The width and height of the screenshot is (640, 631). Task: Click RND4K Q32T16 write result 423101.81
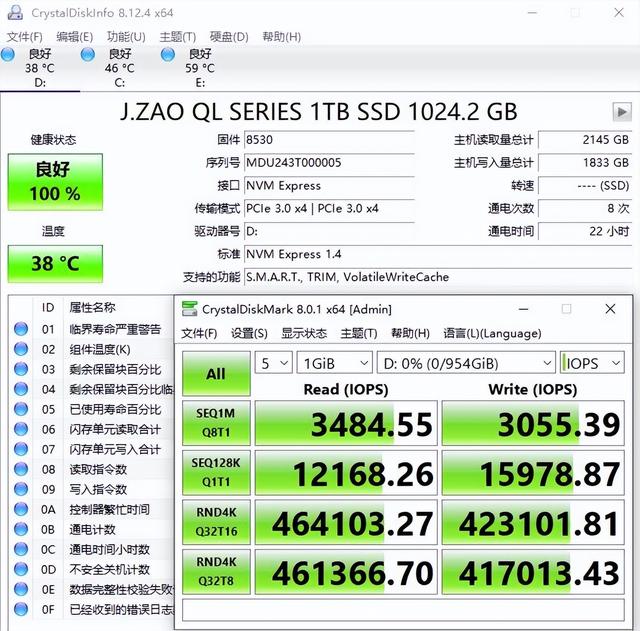click(x=533, y=522)
